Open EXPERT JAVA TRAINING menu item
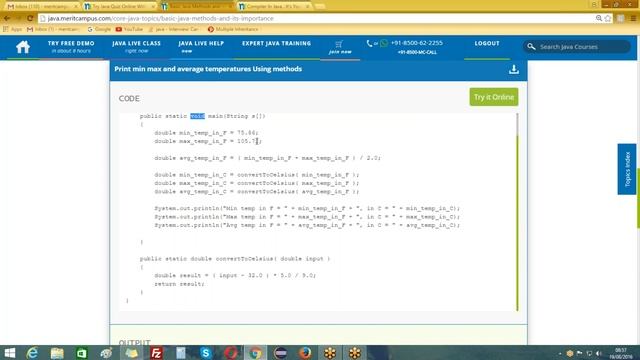This screenshot has width=640, height=360. tap(276, 43)
